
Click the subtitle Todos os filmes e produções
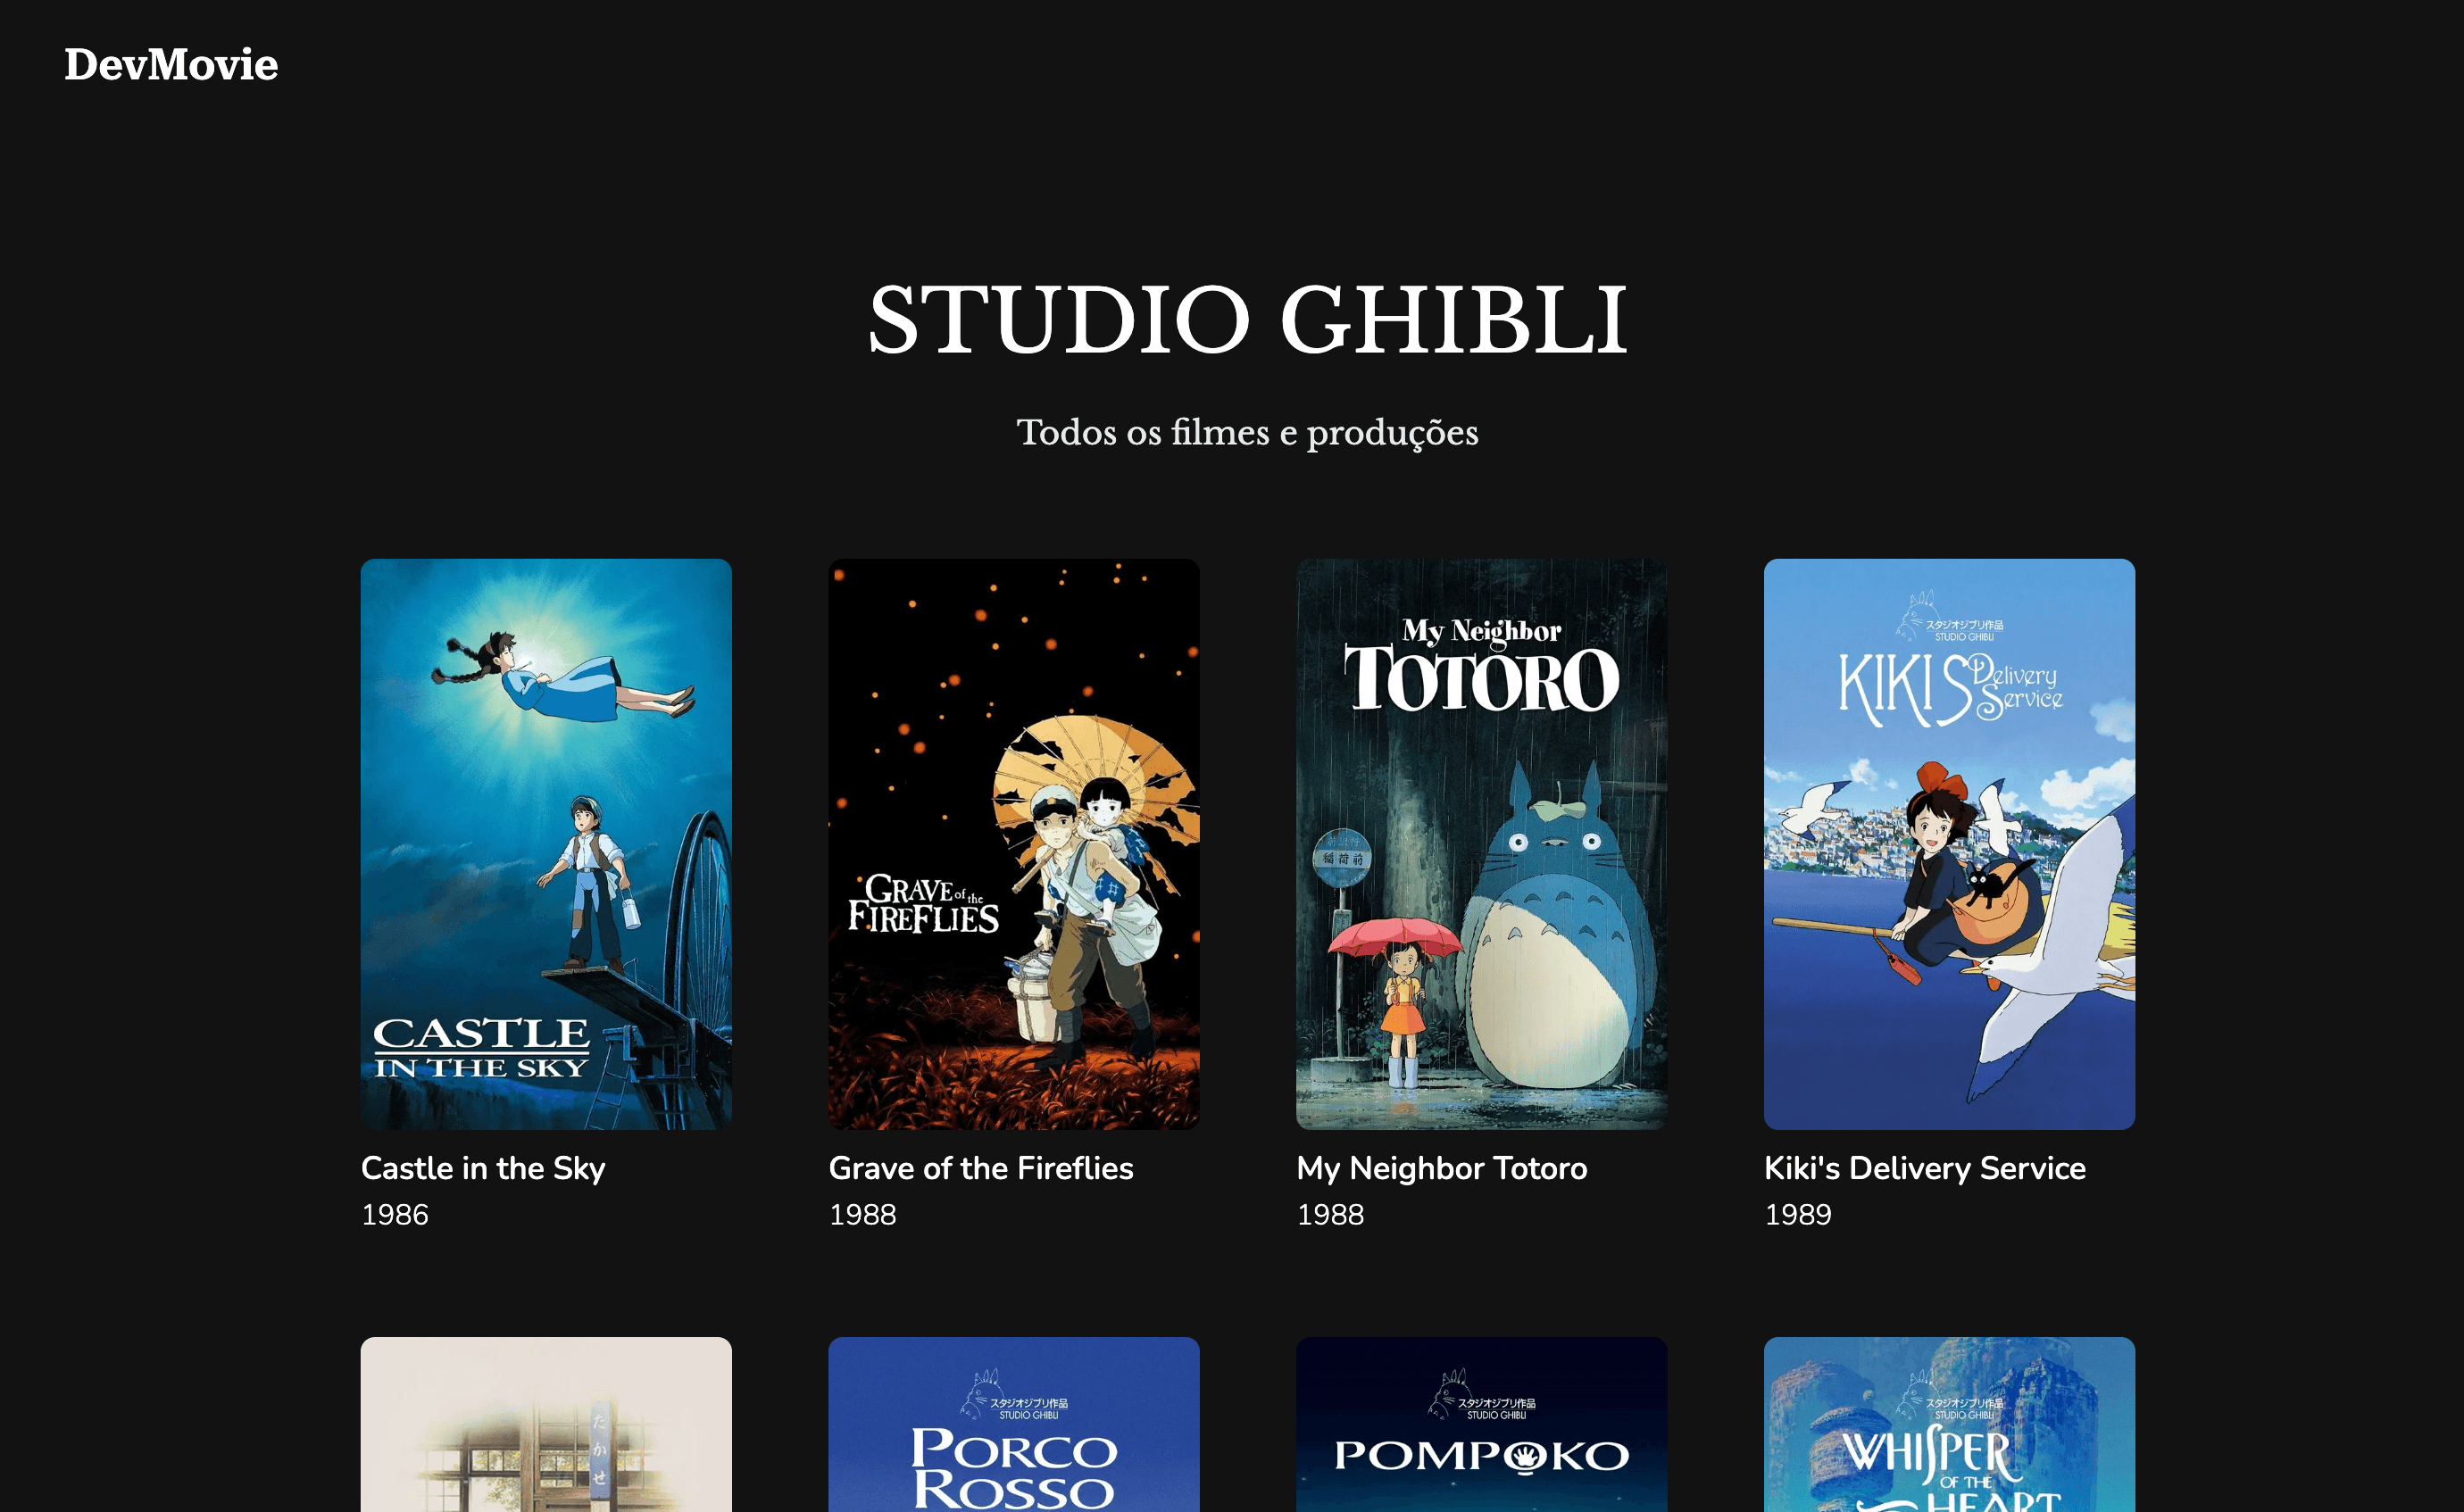[1248, 433]
